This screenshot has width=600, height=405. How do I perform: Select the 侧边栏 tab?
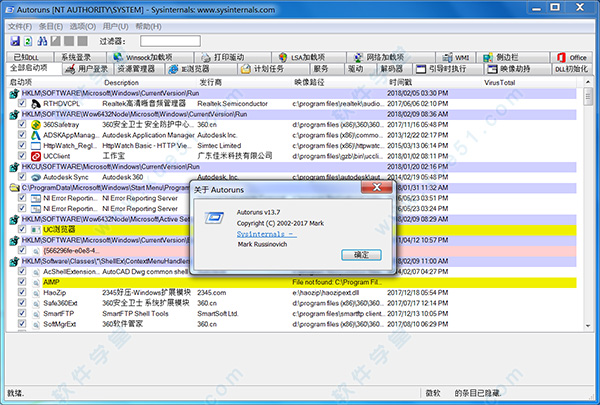513,57
